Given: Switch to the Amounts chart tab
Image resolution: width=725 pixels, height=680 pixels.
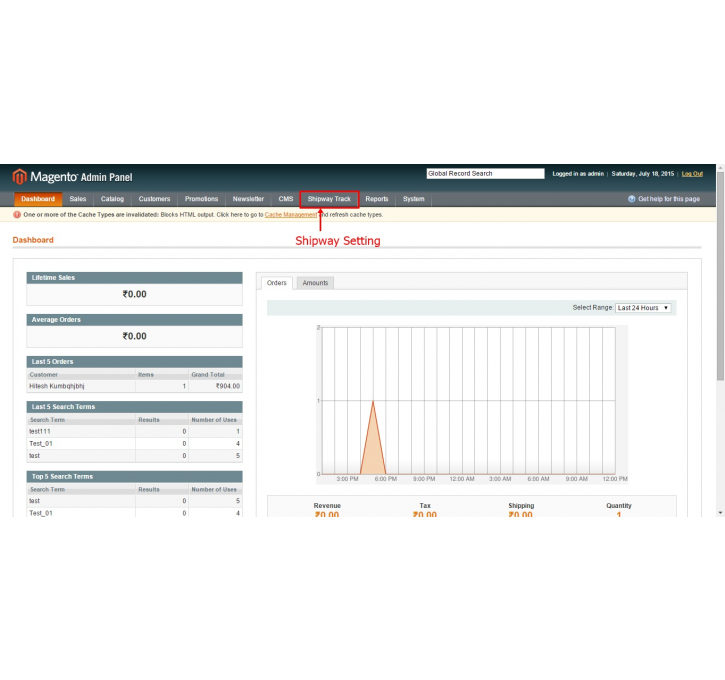Looking at the screenshot, I should [315, 282].
